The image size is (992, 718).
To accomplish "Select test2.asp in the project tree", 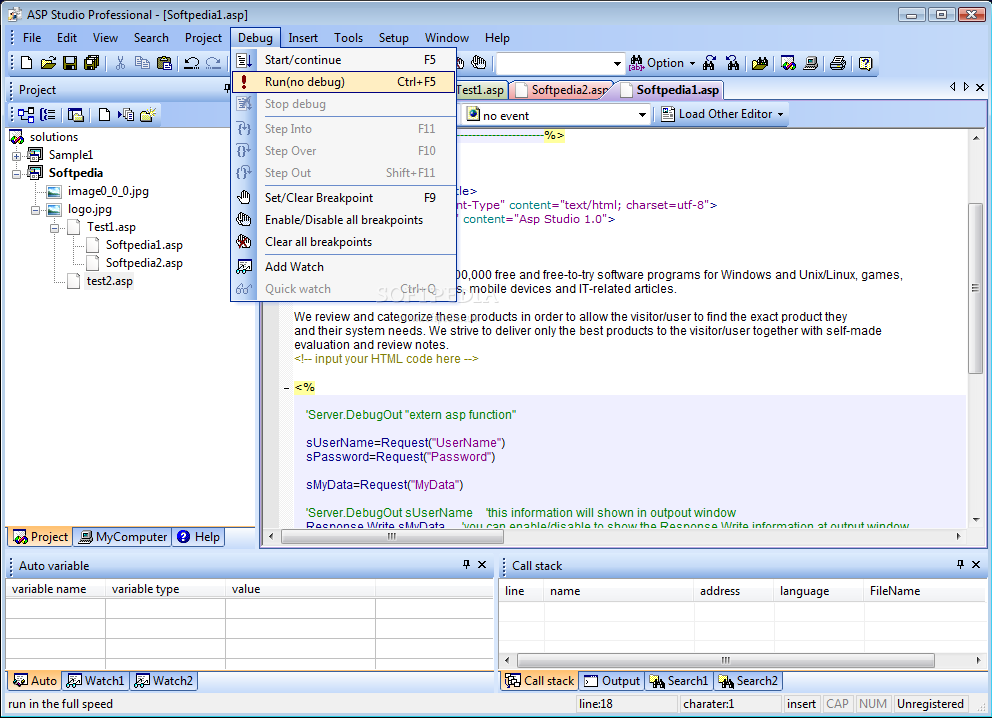I will click(109, 282).
